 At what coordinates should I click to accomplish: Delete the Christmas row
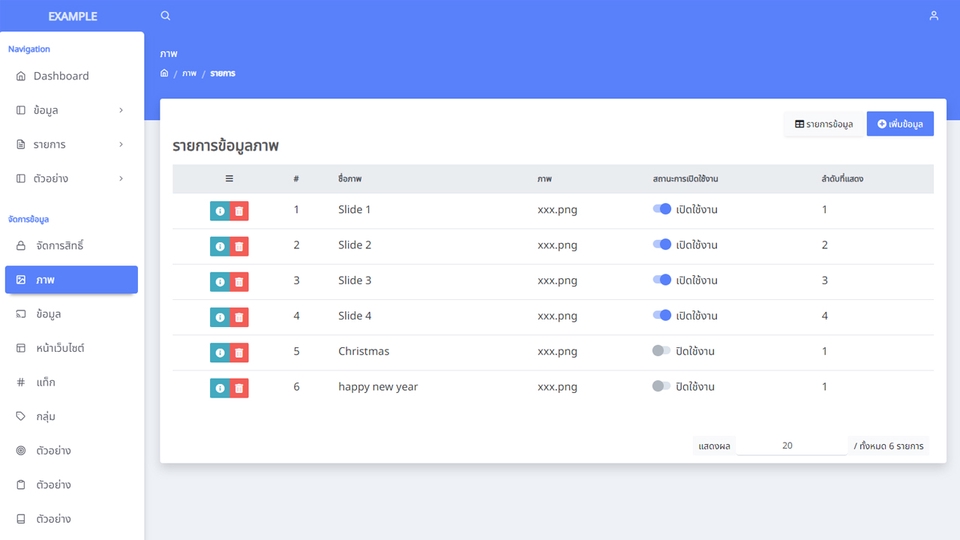point(239,353)
